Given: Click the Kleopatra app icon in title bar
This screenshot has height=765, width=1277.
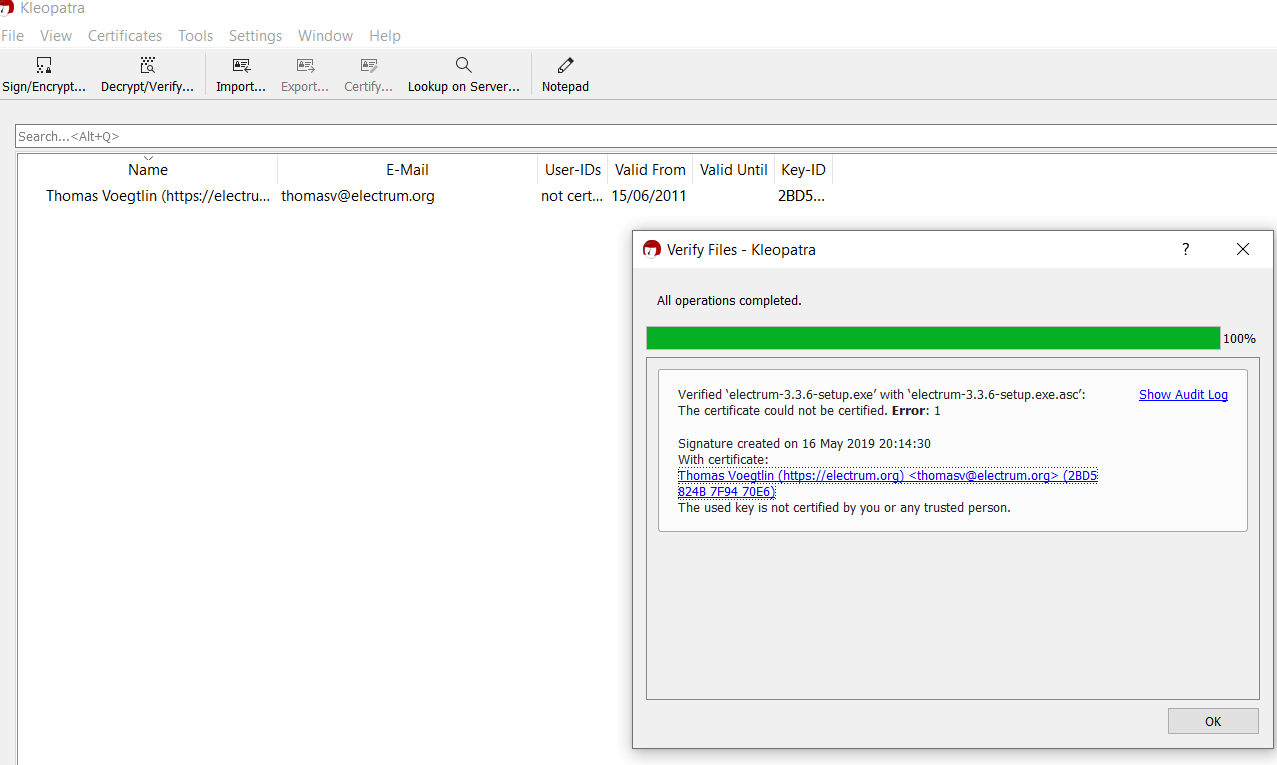Looking at the screenshot, I should [6, 7].
